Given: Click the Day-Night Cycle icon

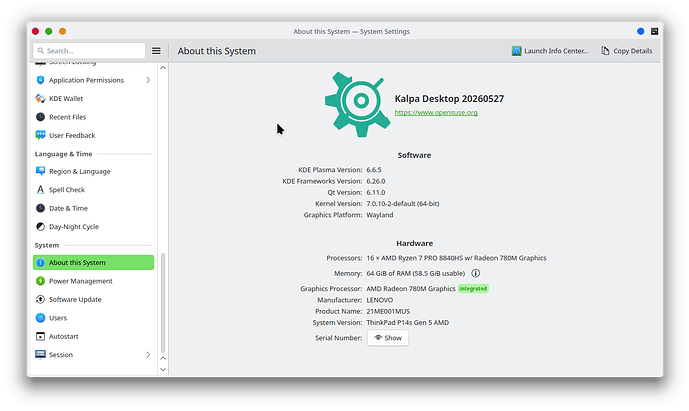Looking at the screenshot, I should tap(40, 226).
